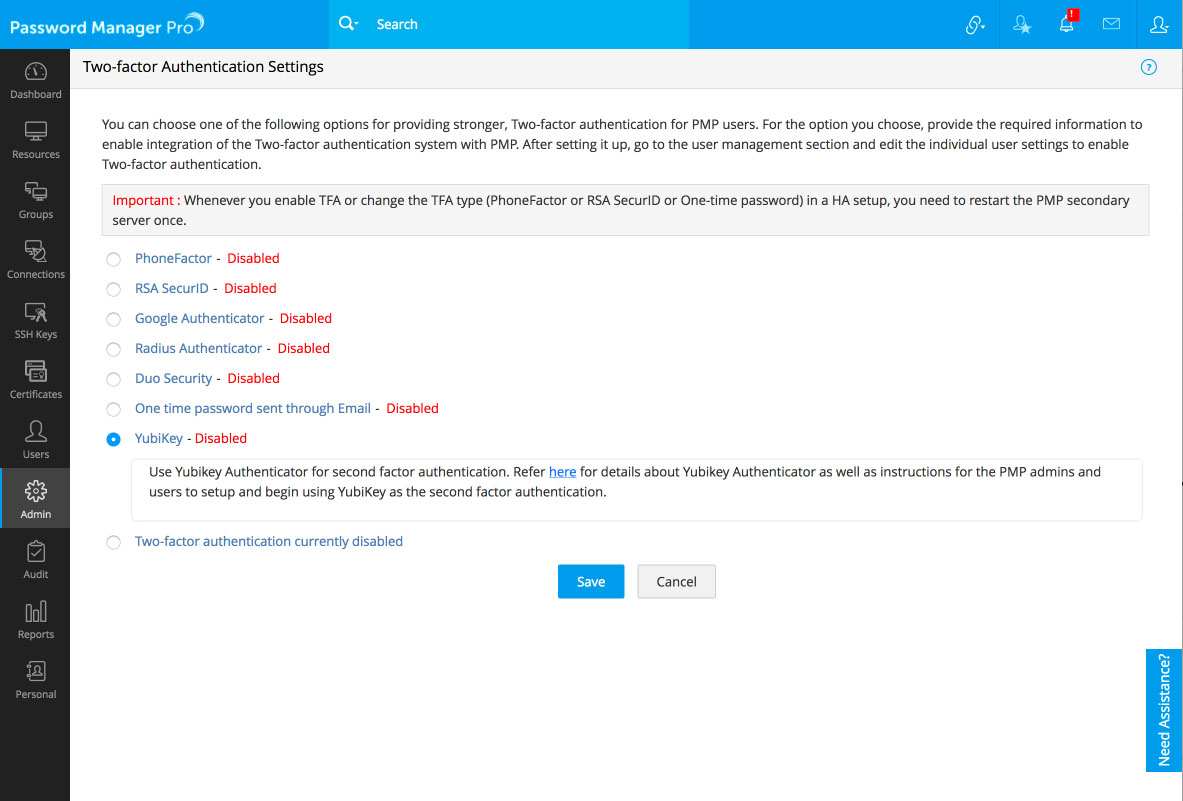The width and height of the screenshot is (1183, 801).
Task: Select the Radius Authenticator radio button
Action: 113,349
